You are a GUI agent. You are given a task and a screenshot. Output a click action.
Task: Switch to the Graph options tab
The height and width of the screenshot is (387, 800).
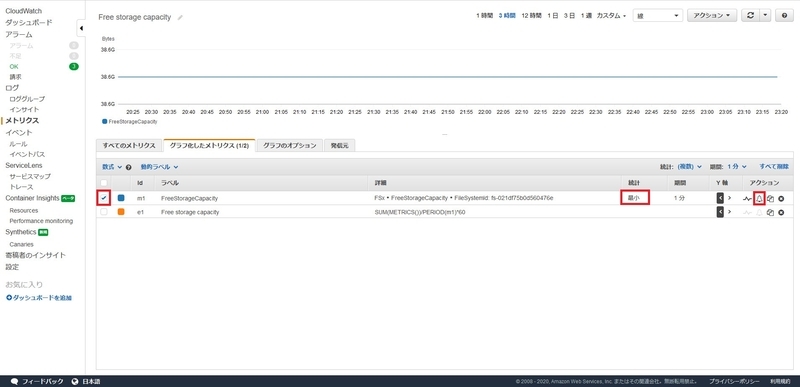[x=290, y=145]
